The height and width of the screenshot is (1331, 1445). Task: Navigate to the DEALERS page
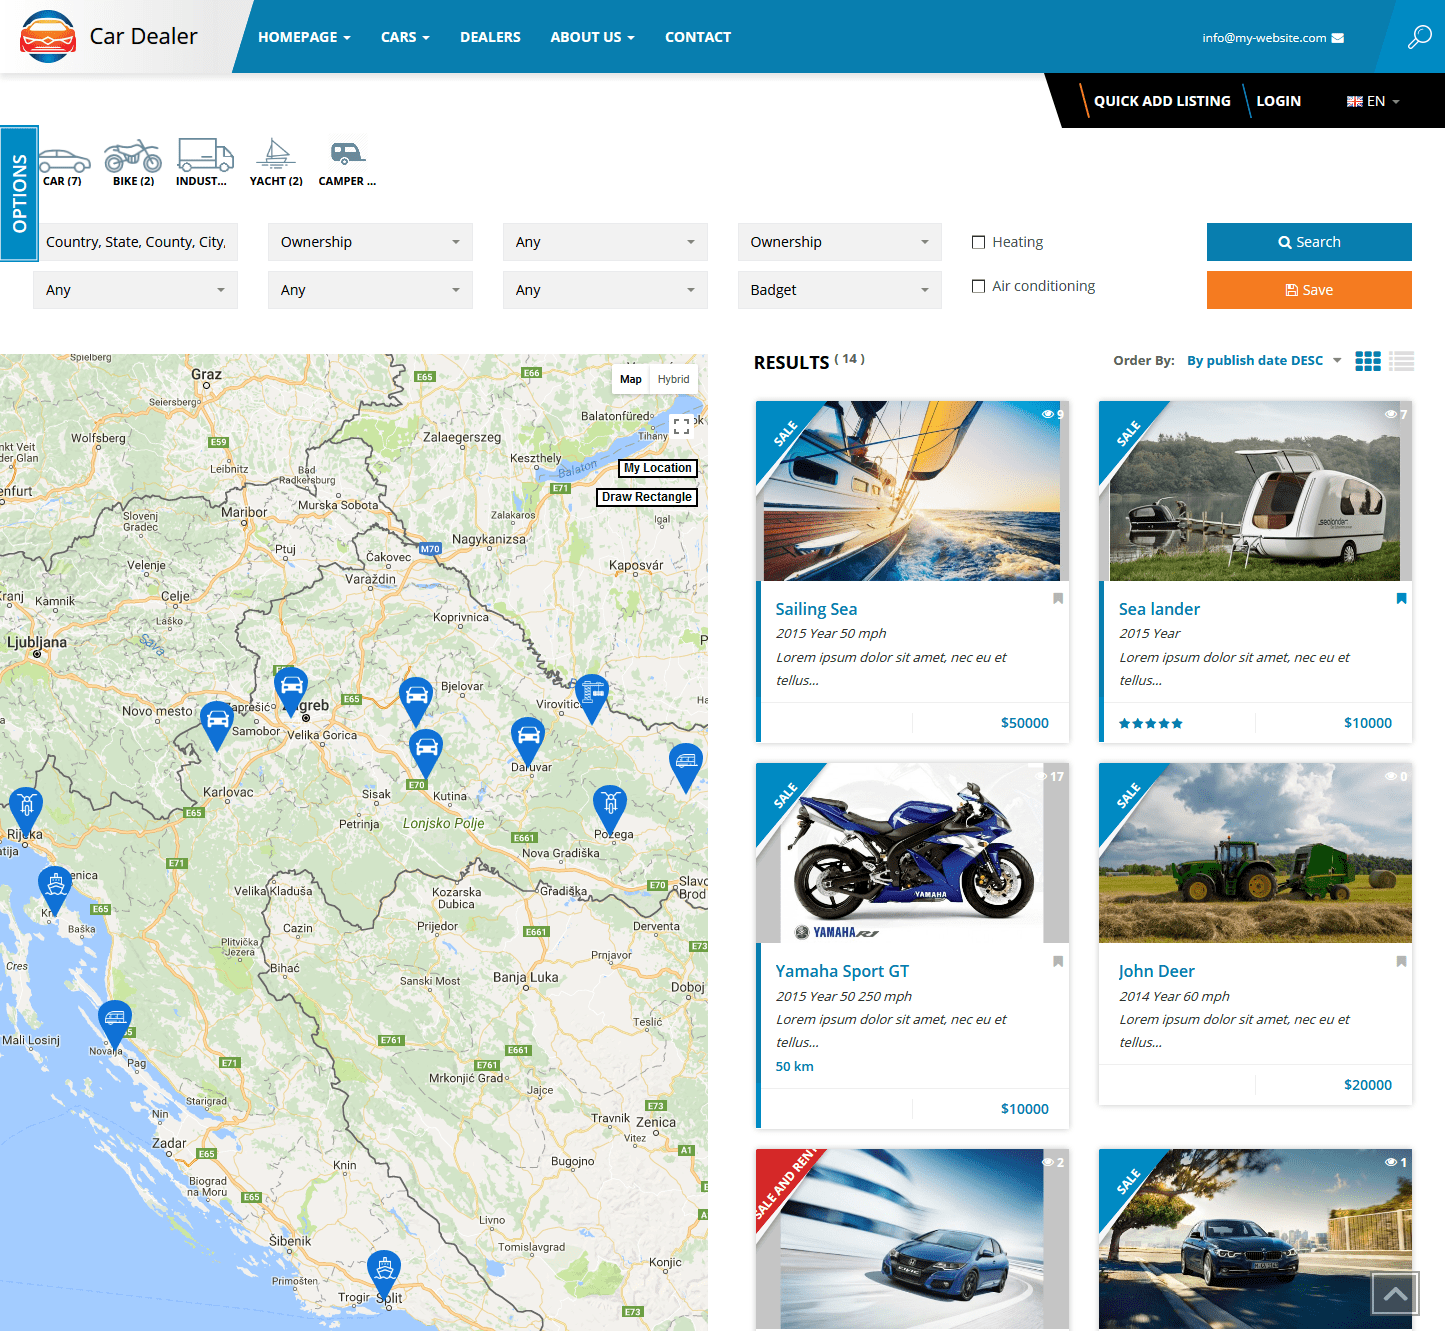click(x=490, y=37)
